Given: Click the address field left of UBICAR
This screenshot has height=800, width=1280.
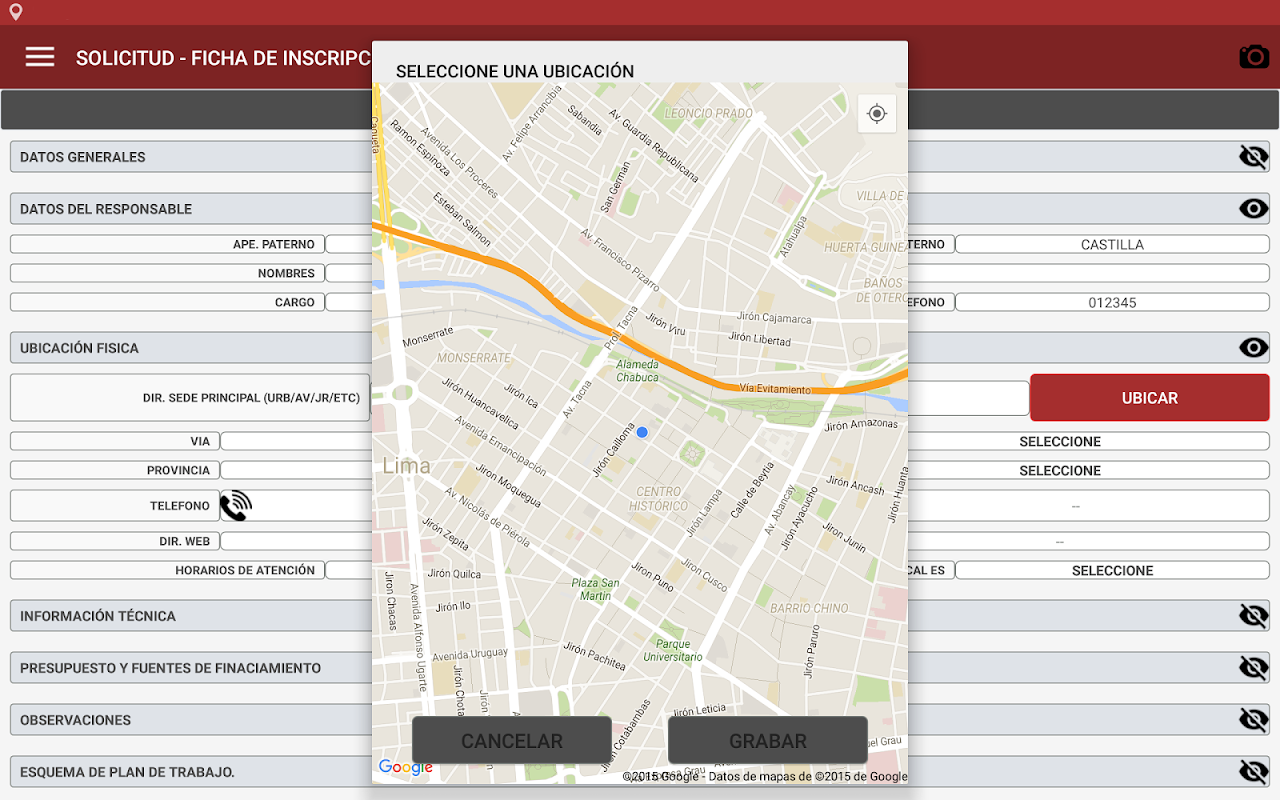Looking at the screenshot, I should tap(968, 398).
